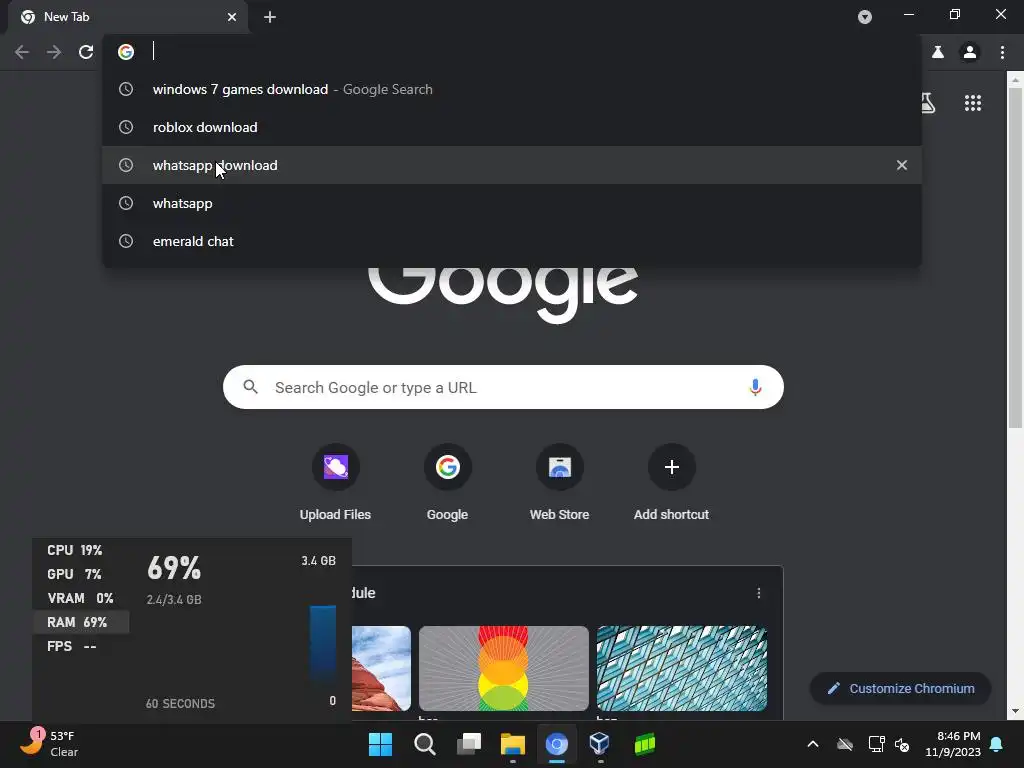
Task: Click the Add shortcut button
Action: (x=671, y=483)
